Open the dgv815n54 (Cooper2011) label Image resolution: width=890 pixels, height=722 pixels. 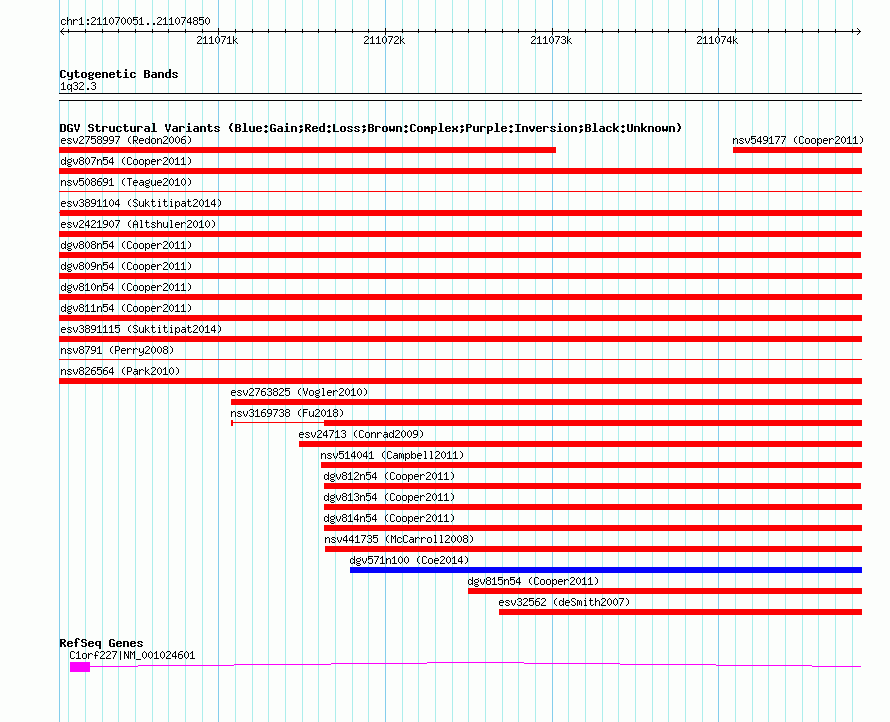[533, 581]
